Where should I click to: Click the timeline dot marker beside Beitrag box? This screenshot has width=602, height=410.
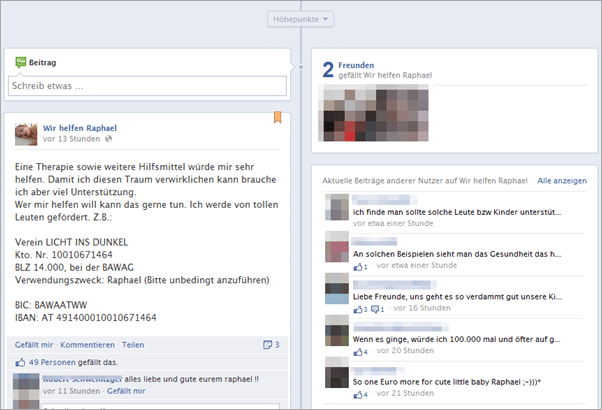click(x=301, y=67)
